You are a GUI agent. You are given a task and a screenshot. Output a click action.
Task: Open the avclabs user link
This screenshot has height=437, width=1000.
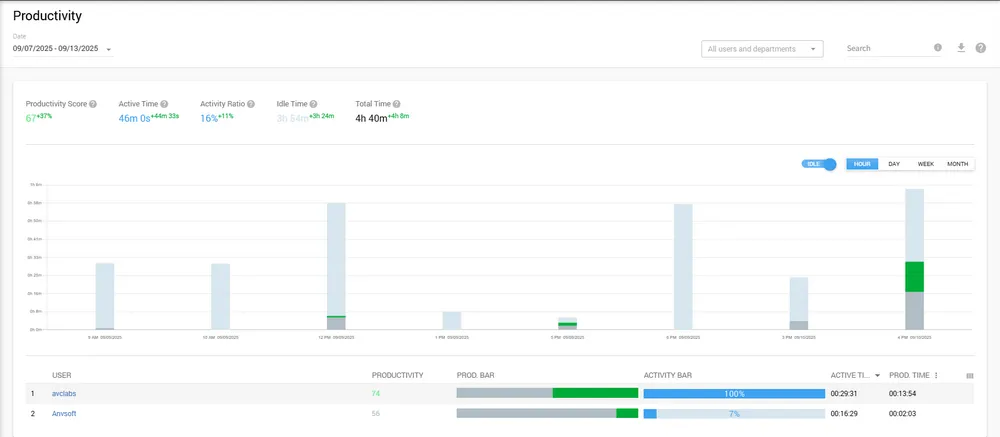tap(64, 394)
